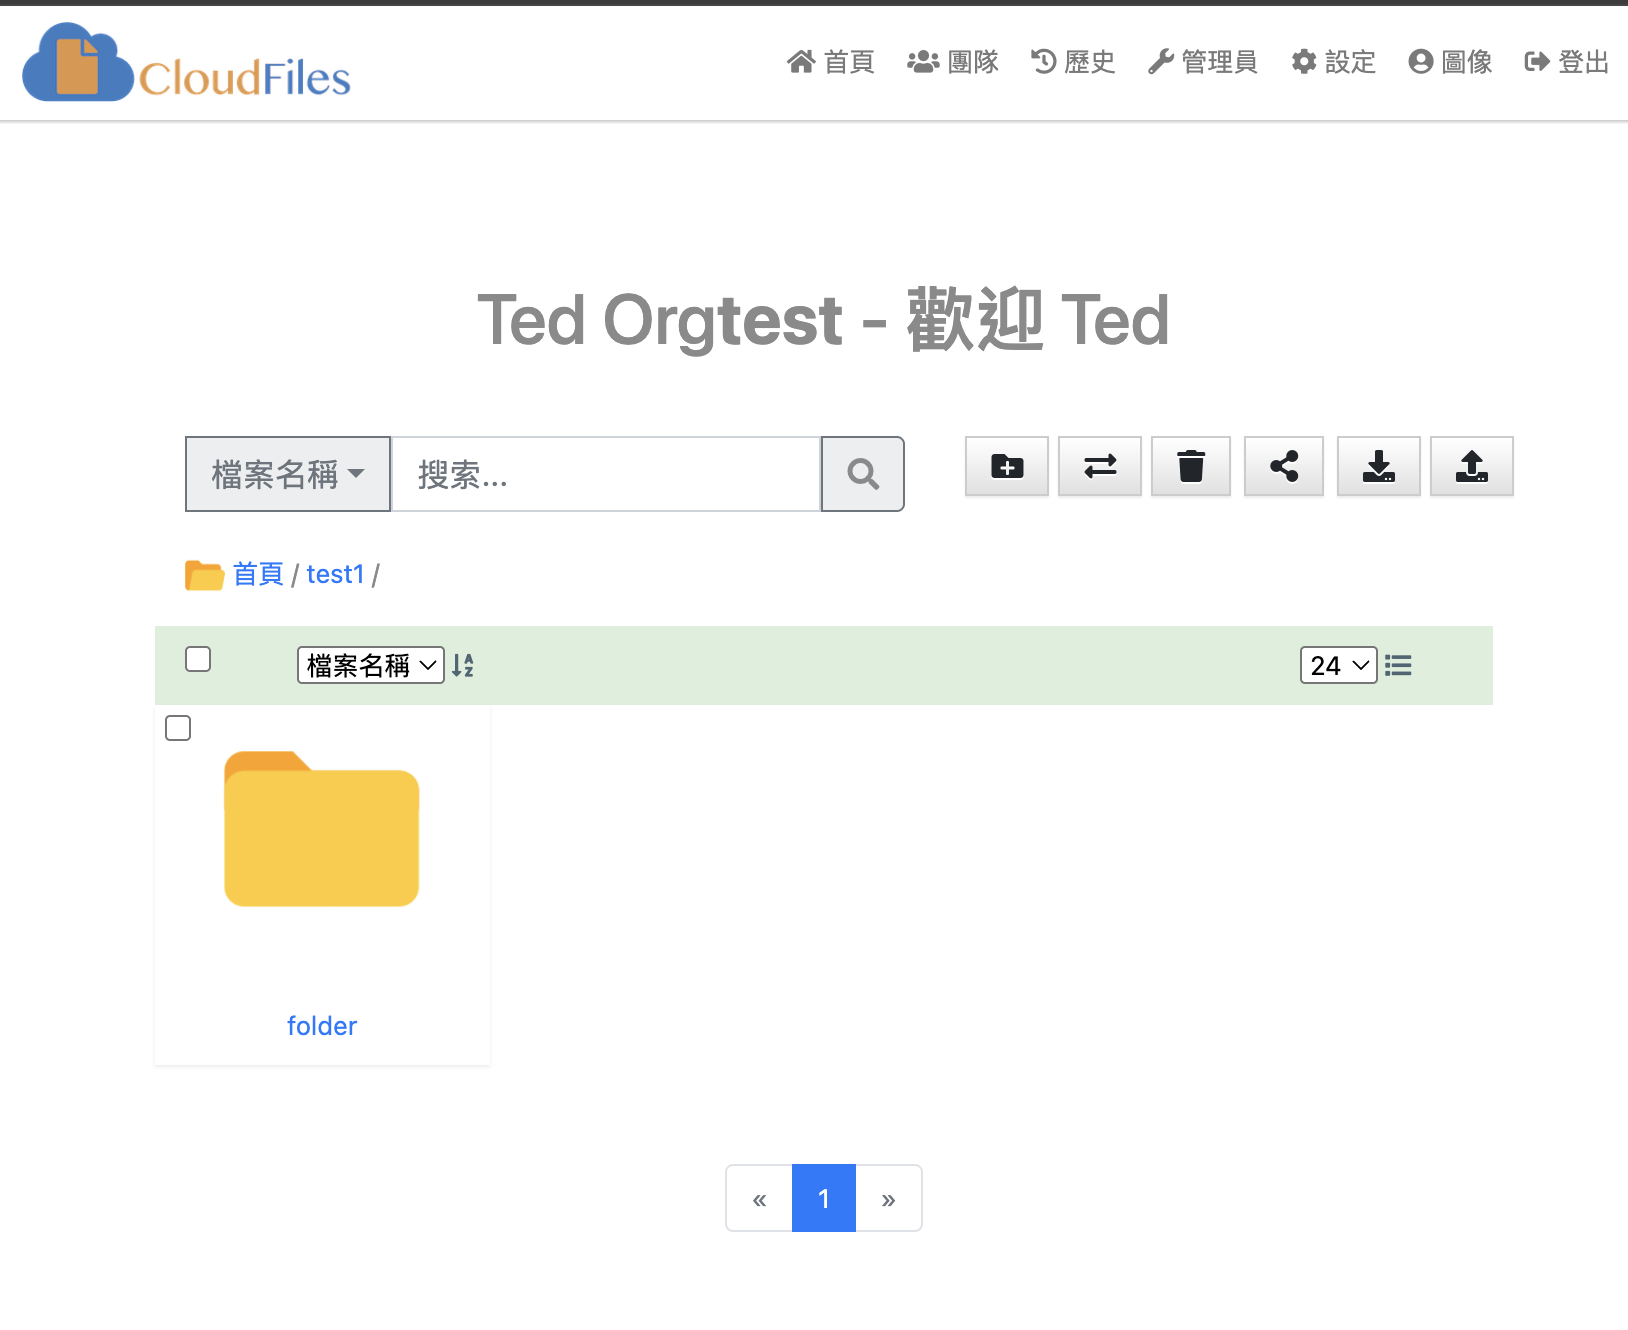
Task: Click the download icon button
Action: 1379,466
